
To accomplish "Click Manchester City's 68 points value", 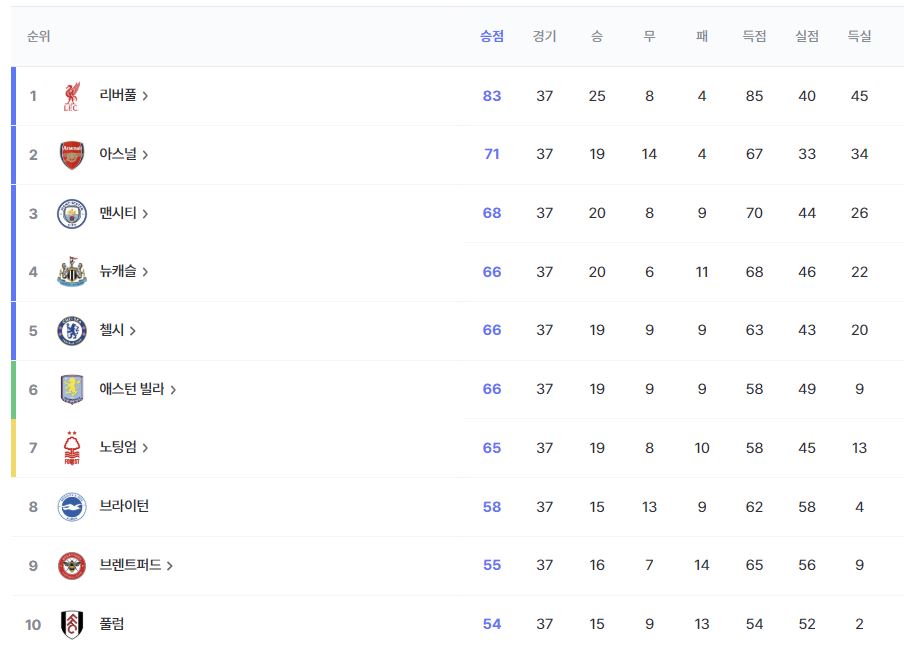I will [492, 213].
